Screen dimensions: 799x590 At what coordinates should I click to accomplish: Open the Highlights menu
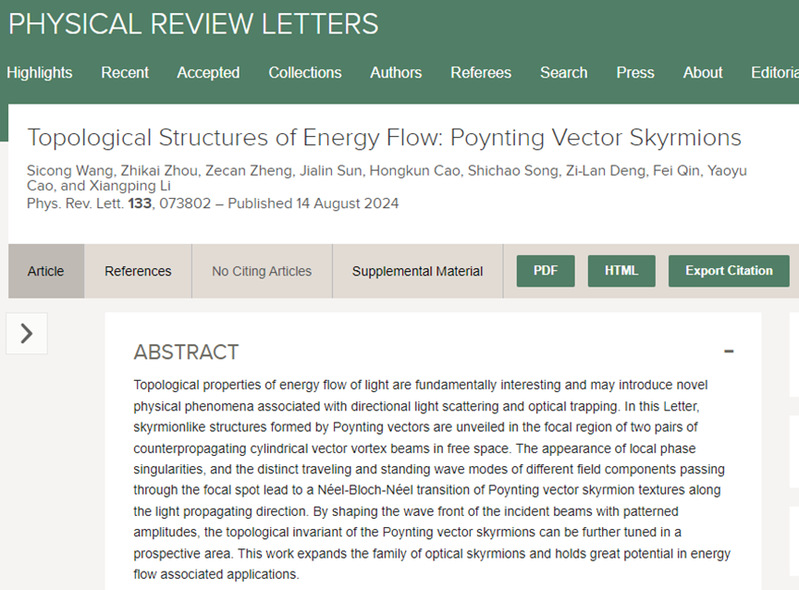click(39, 73)
